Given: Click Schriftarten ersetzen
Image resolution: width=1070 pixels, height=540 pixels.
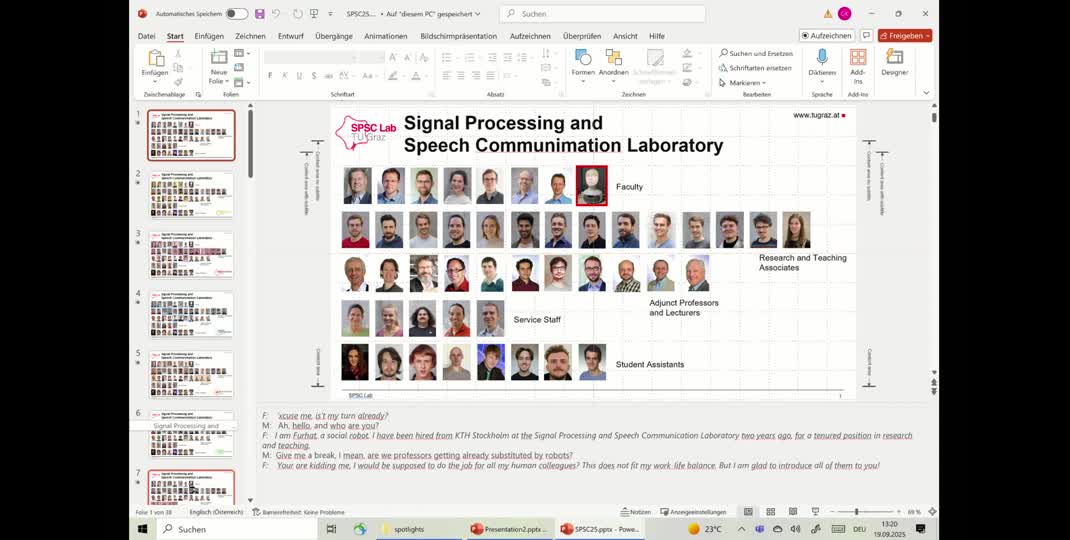Looking at the screenshot, I should coord(755,68).
